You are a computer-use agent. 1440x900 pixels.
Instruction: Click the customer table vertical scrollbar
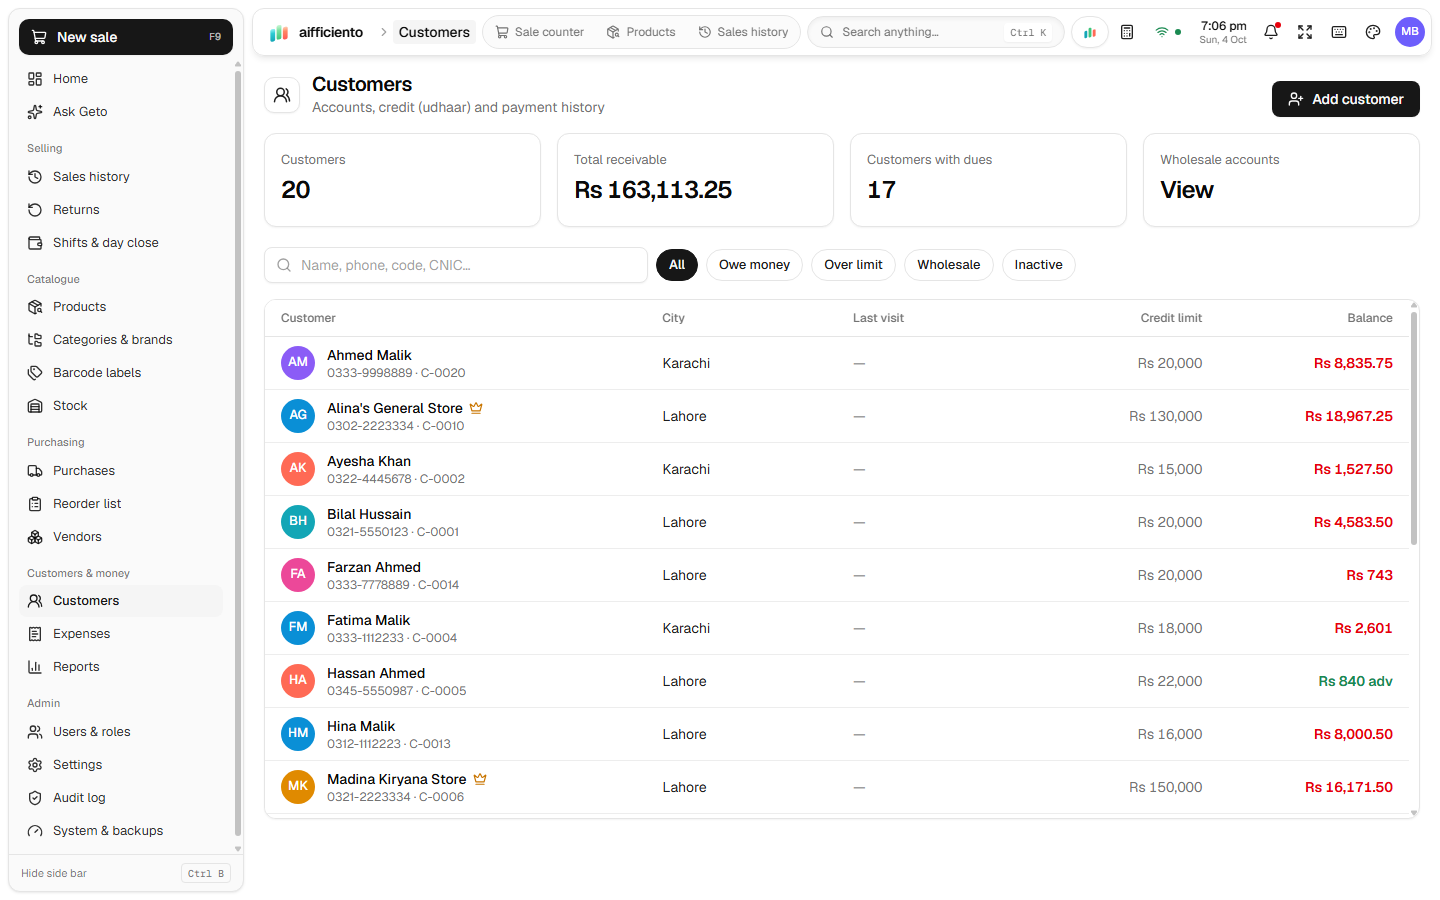click(1414, 430)
